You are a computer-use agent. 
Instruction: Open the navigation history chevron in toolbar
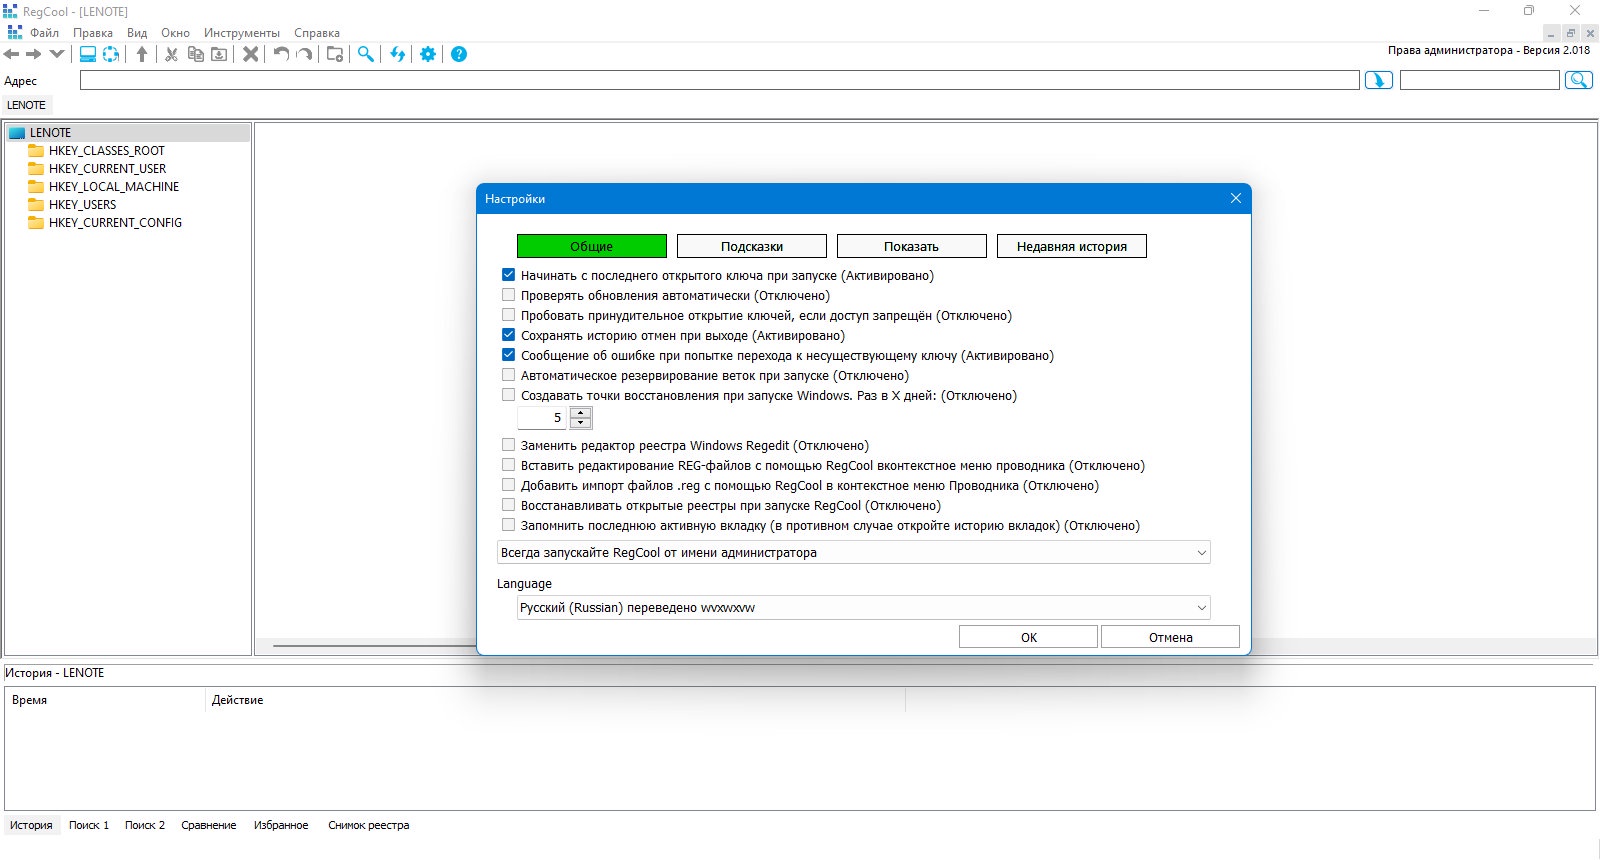pos(57,54)
